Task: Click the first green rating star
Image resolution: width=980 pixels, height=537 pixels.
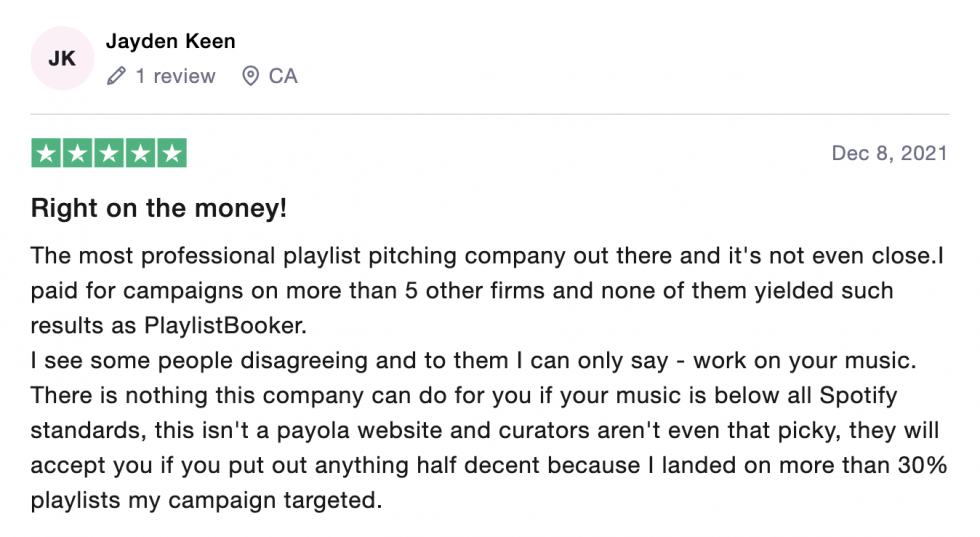Action: 46,153
